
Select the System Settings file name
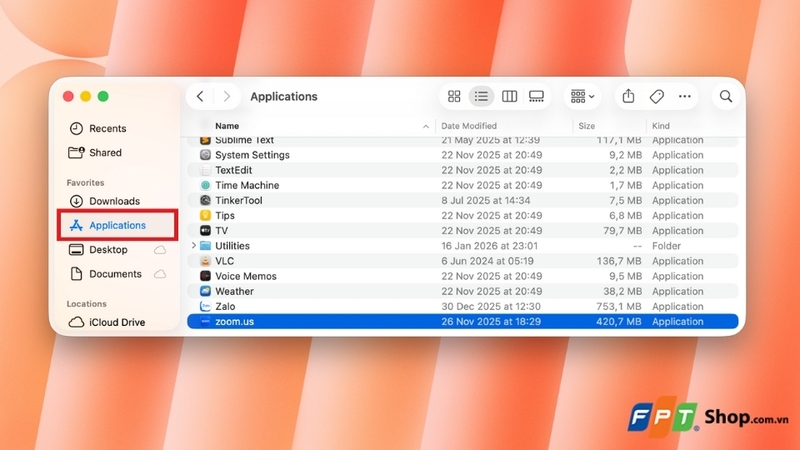pos(252,155)
